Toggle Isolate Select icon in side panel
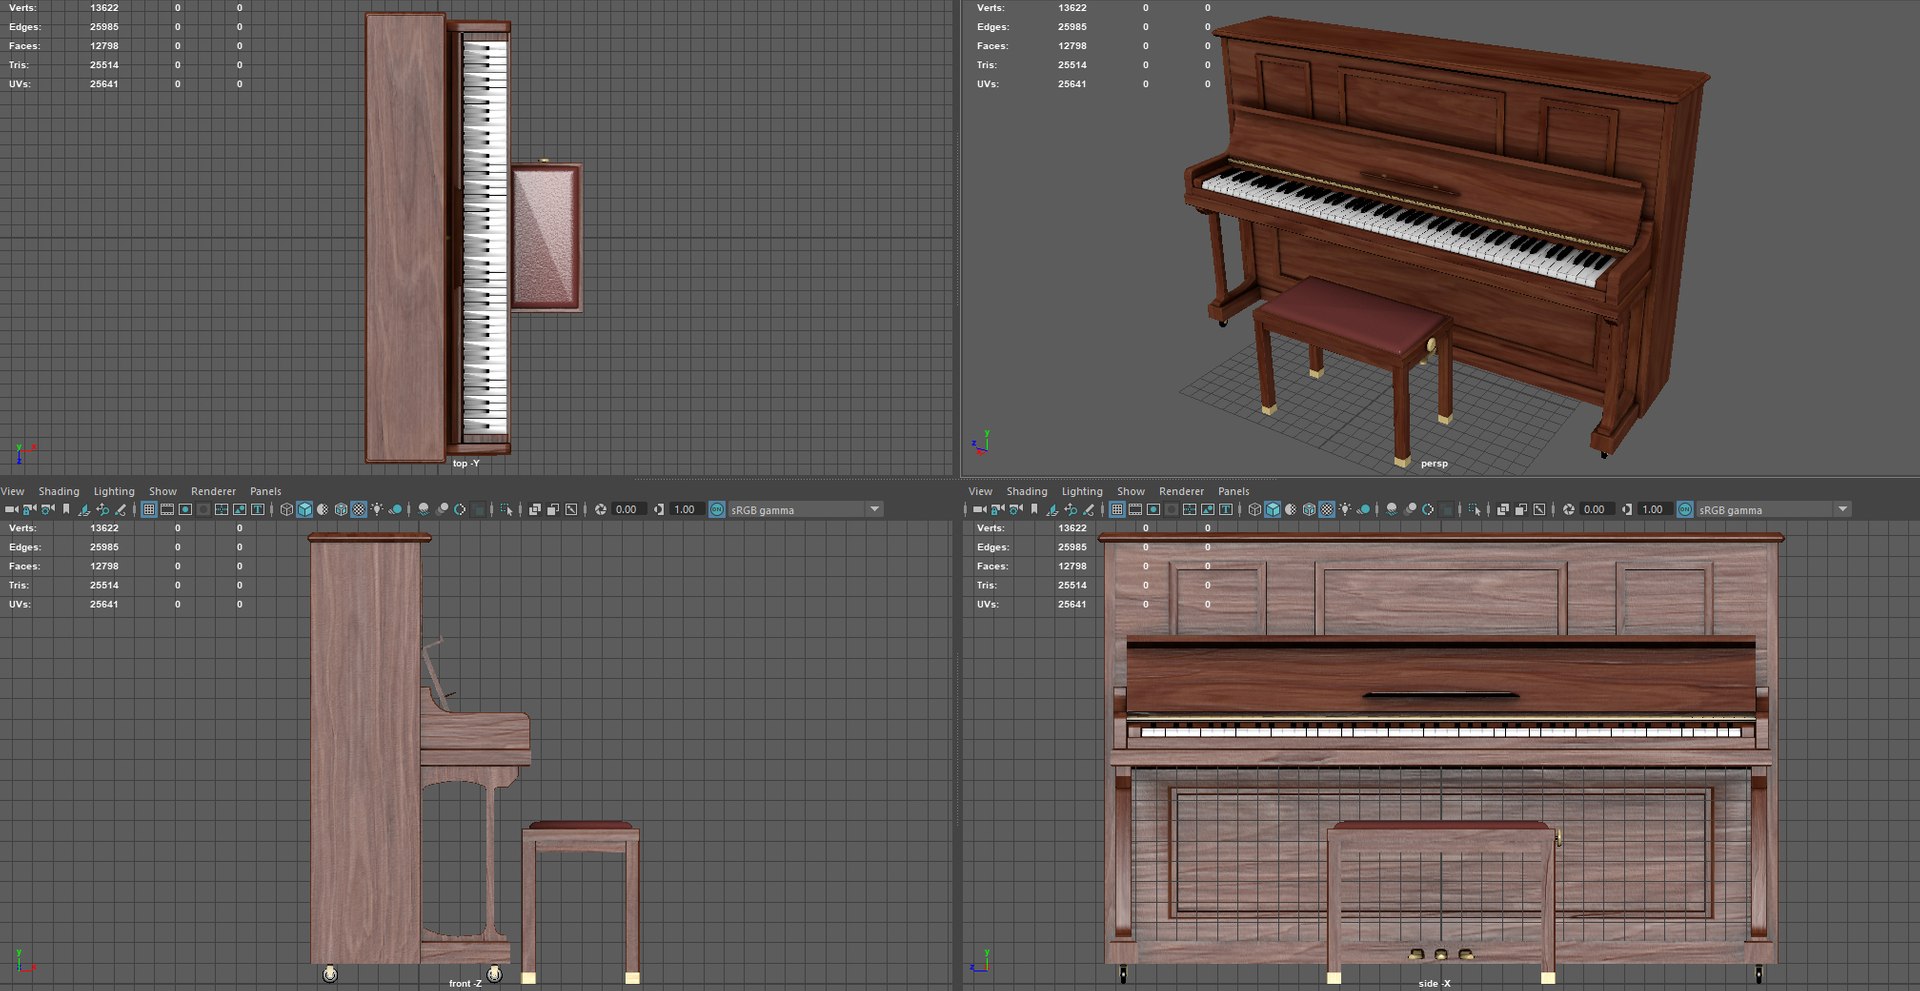 coord(1474,509)
